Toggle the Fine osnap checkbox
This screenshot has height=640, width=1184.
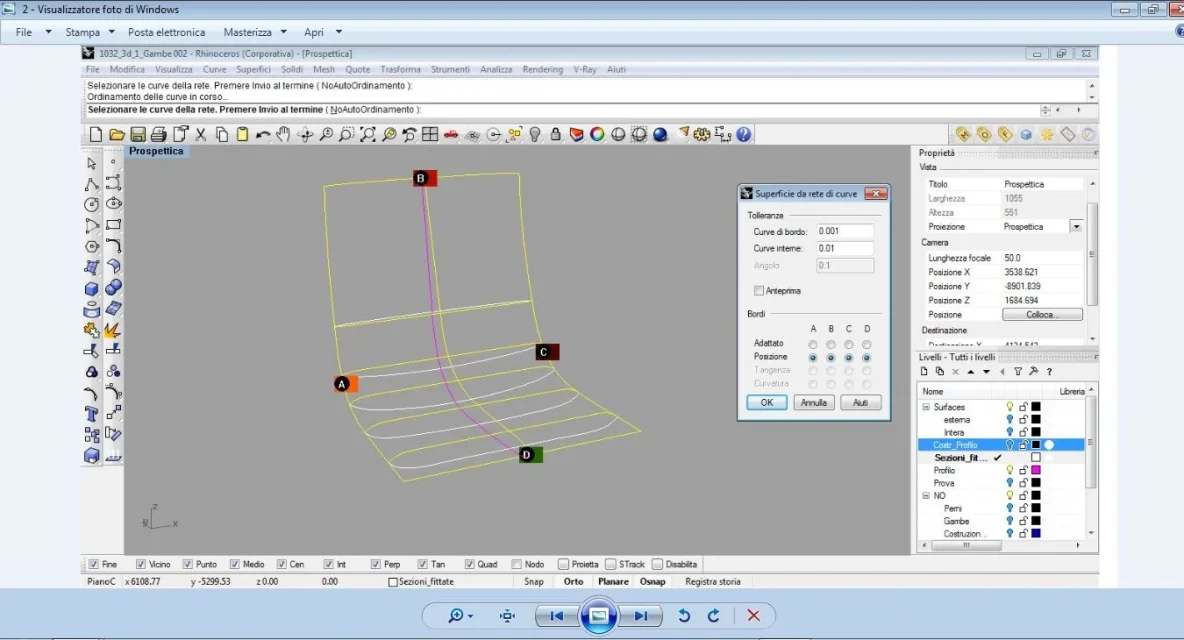coord(94,564)
